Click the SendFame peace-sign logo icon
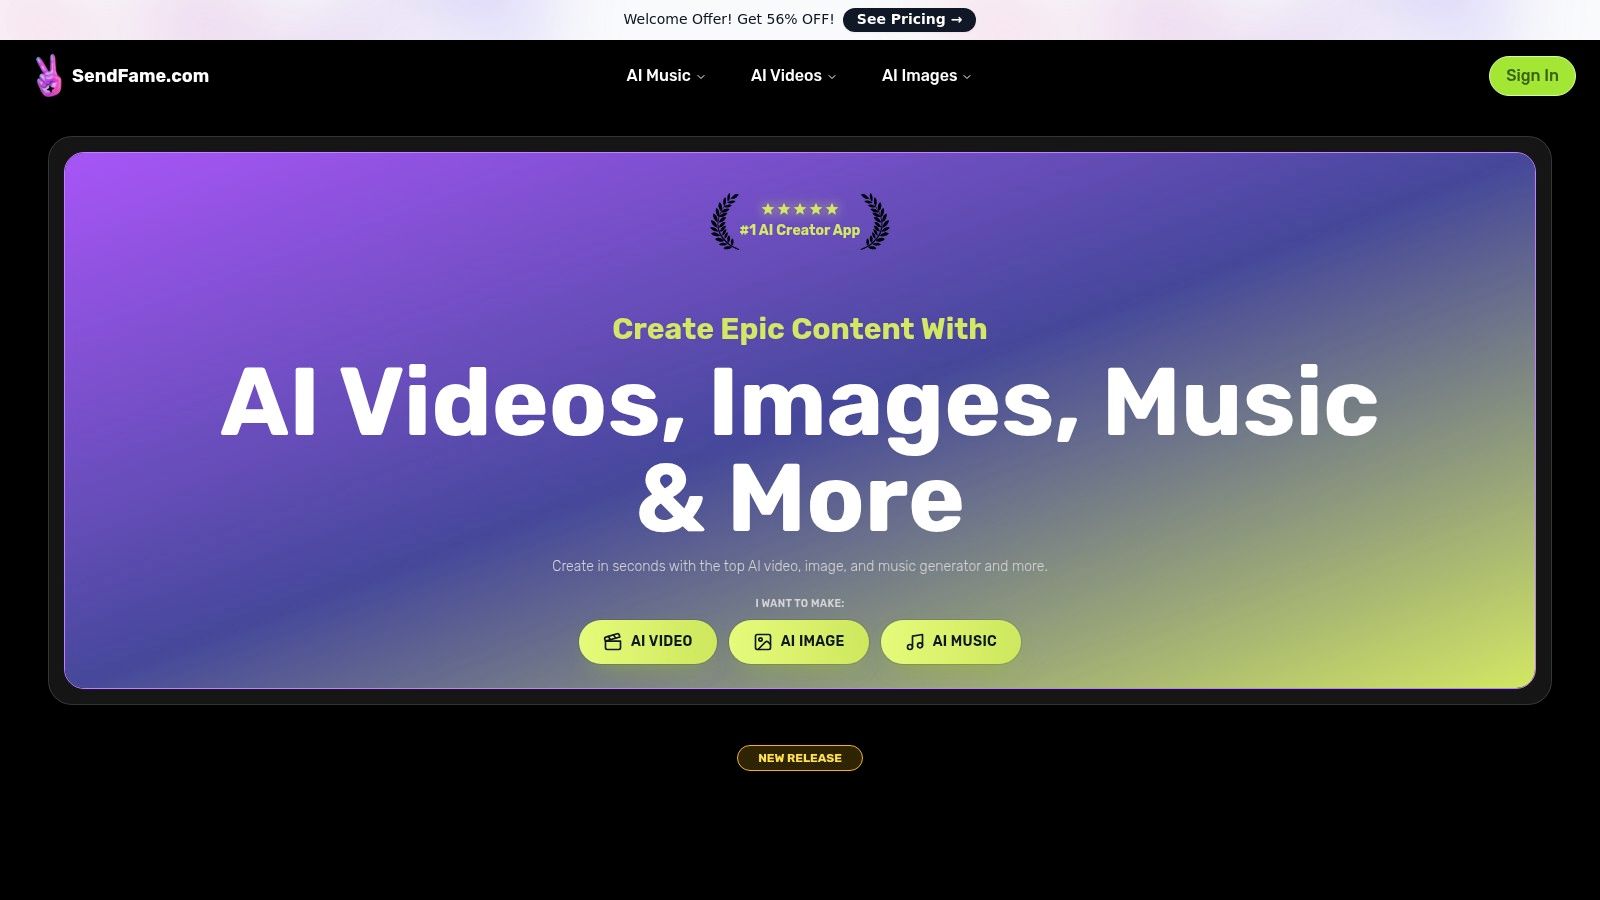 click(47, 75)
